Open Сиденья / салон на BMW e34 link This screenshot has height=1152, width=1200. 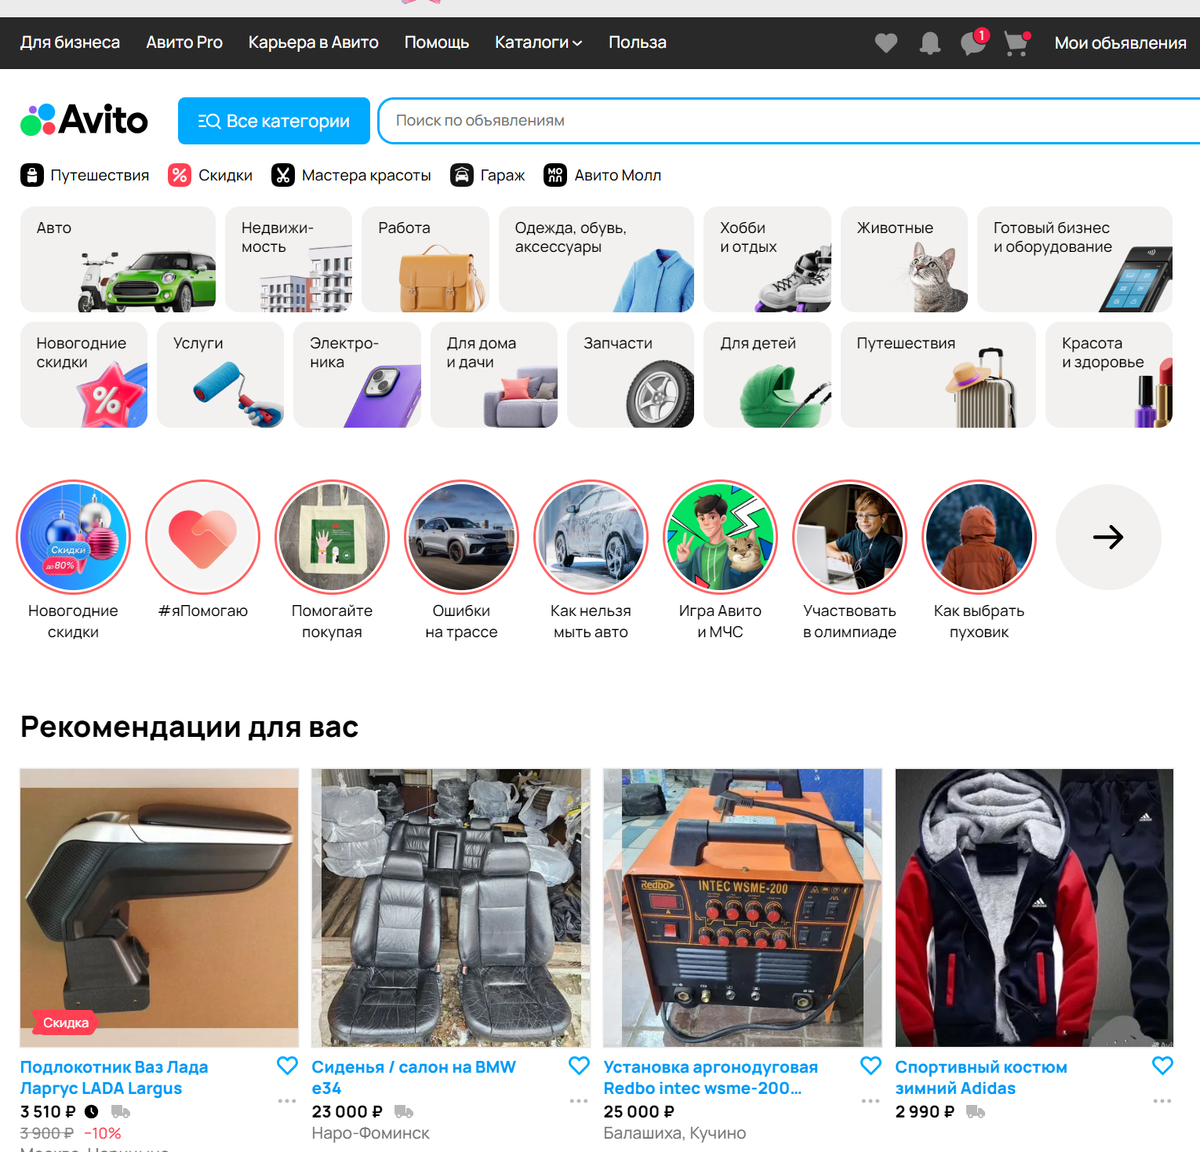414,1078
